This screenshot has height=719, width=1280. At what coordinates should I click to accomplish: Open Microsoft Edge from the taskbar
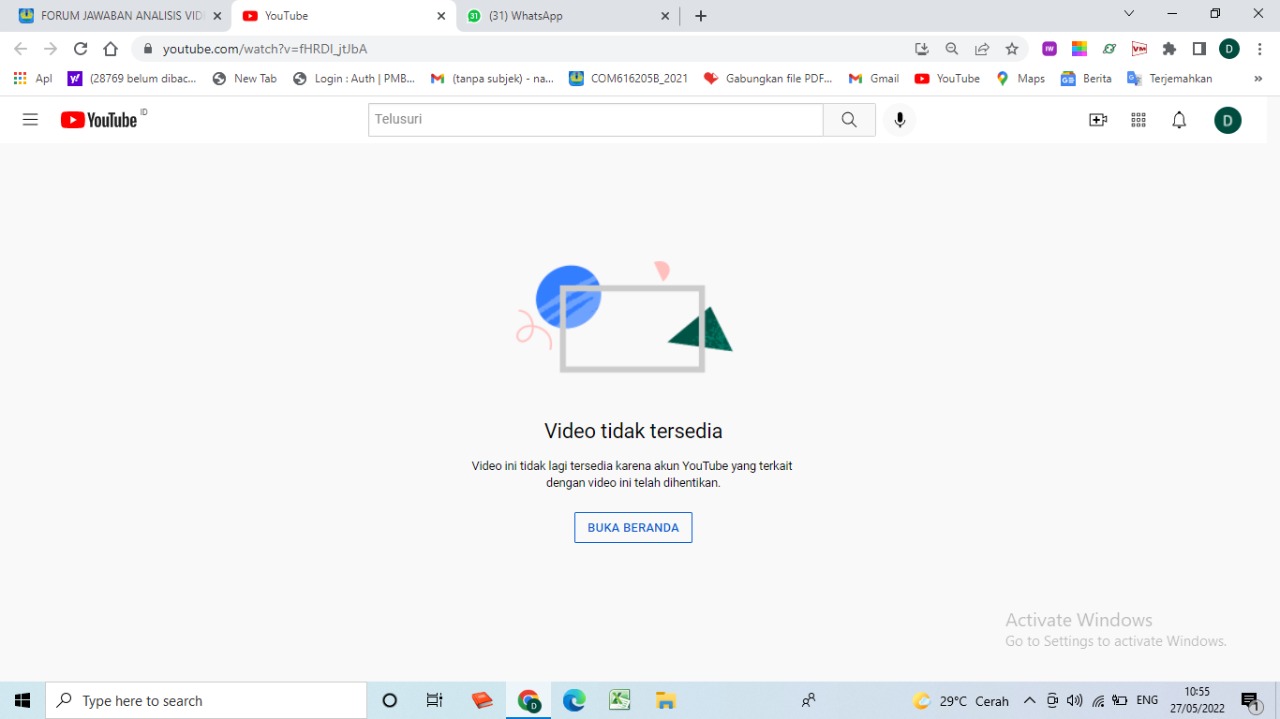574,701
